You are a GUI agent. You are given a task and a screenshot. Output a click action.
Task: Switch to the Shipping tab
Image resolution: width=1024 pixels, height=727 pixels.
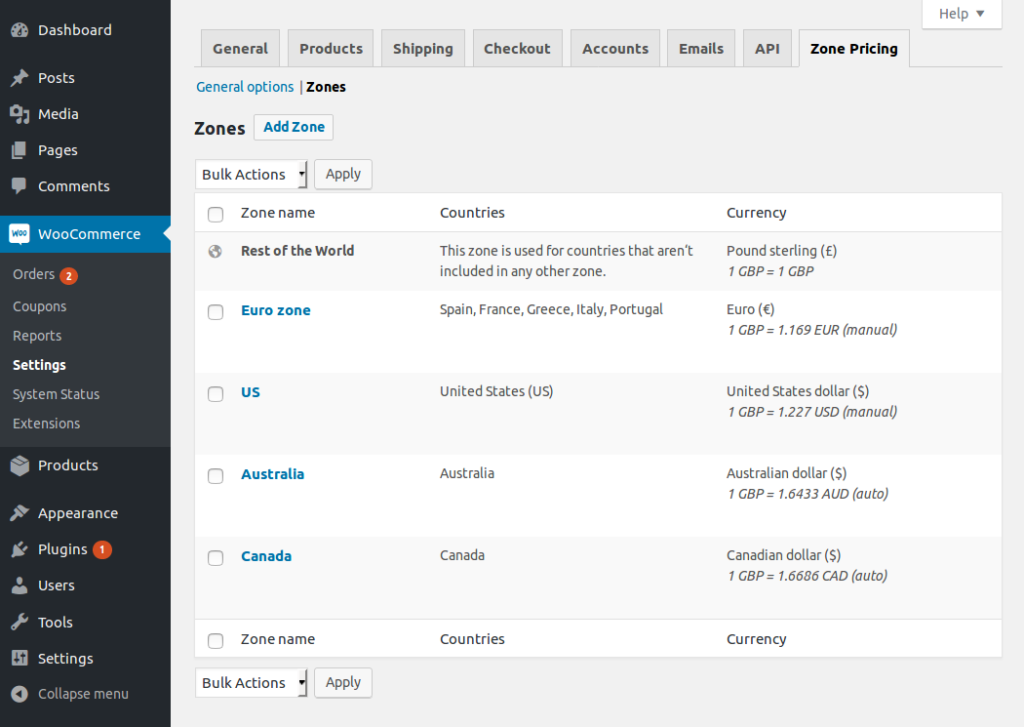[422, 48]
